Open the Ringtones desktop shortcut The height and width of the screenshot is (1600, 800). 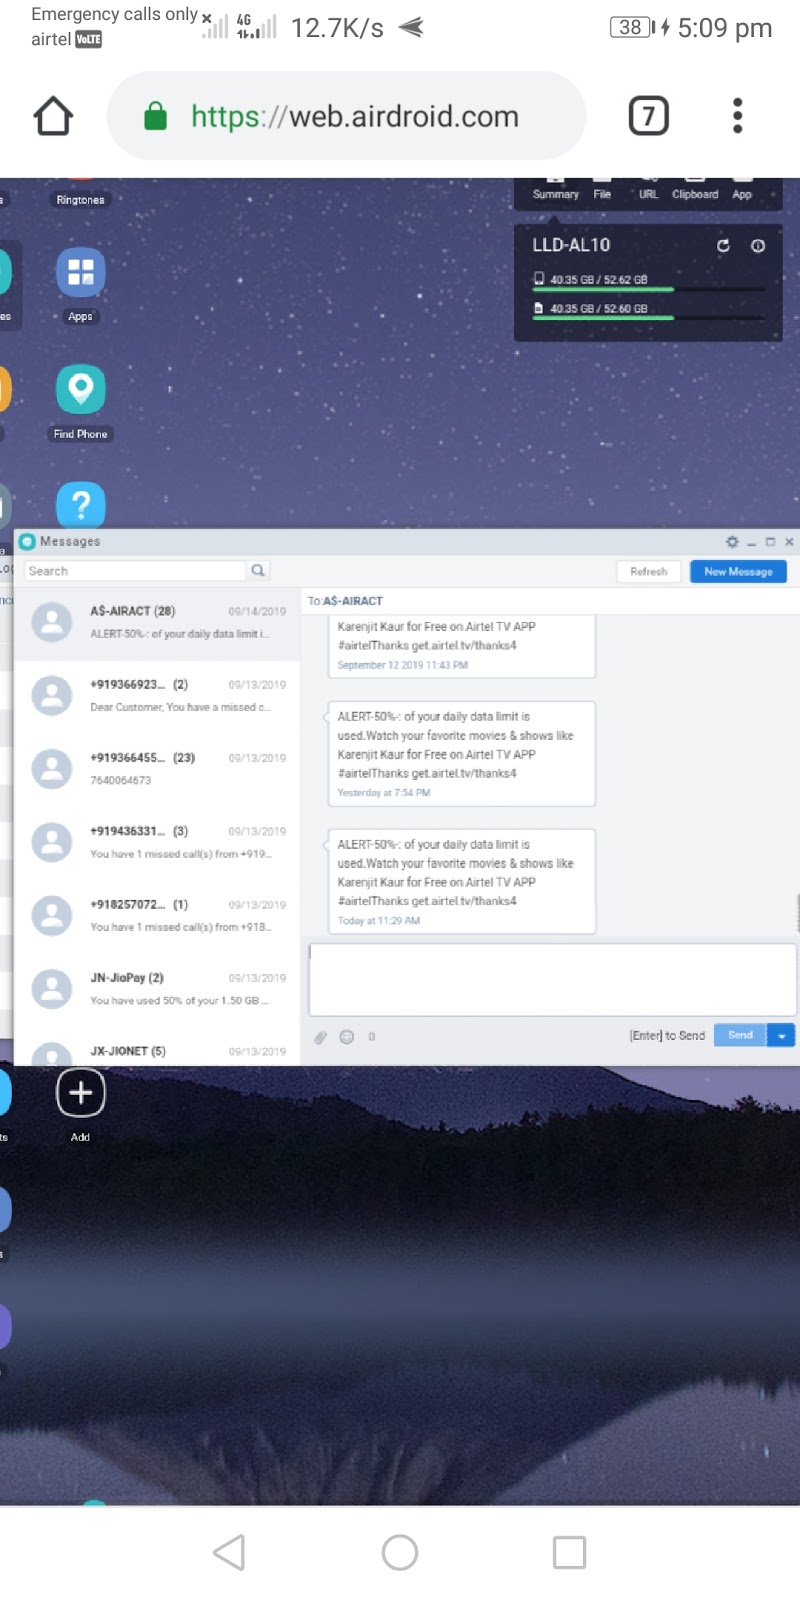pyautogui.click(x=80, y=200)
